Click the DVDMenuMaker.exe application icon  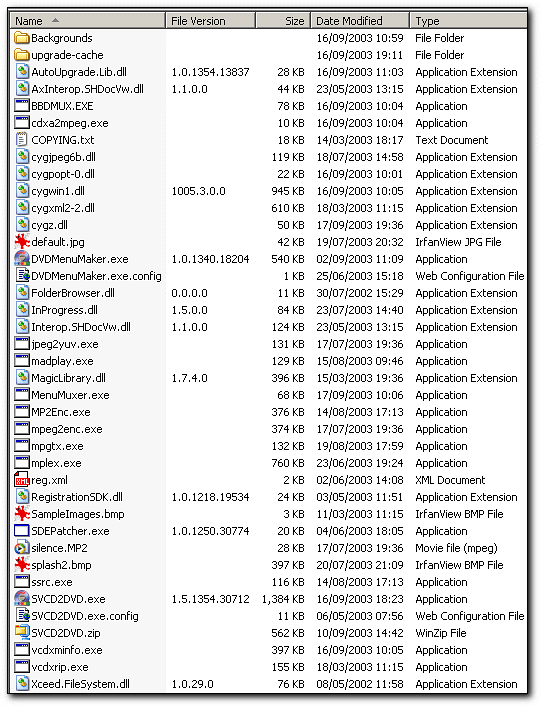22,259
